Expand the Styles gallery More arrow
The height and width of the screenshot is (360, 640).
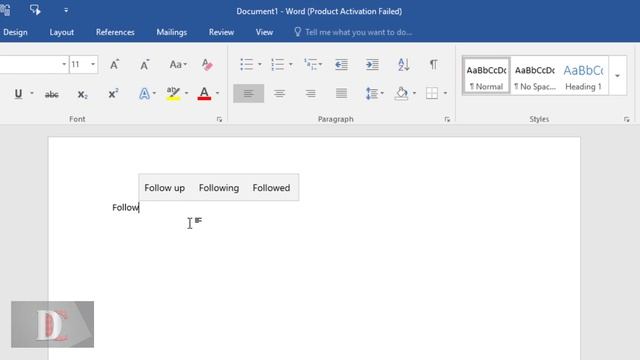click(618, 76)
